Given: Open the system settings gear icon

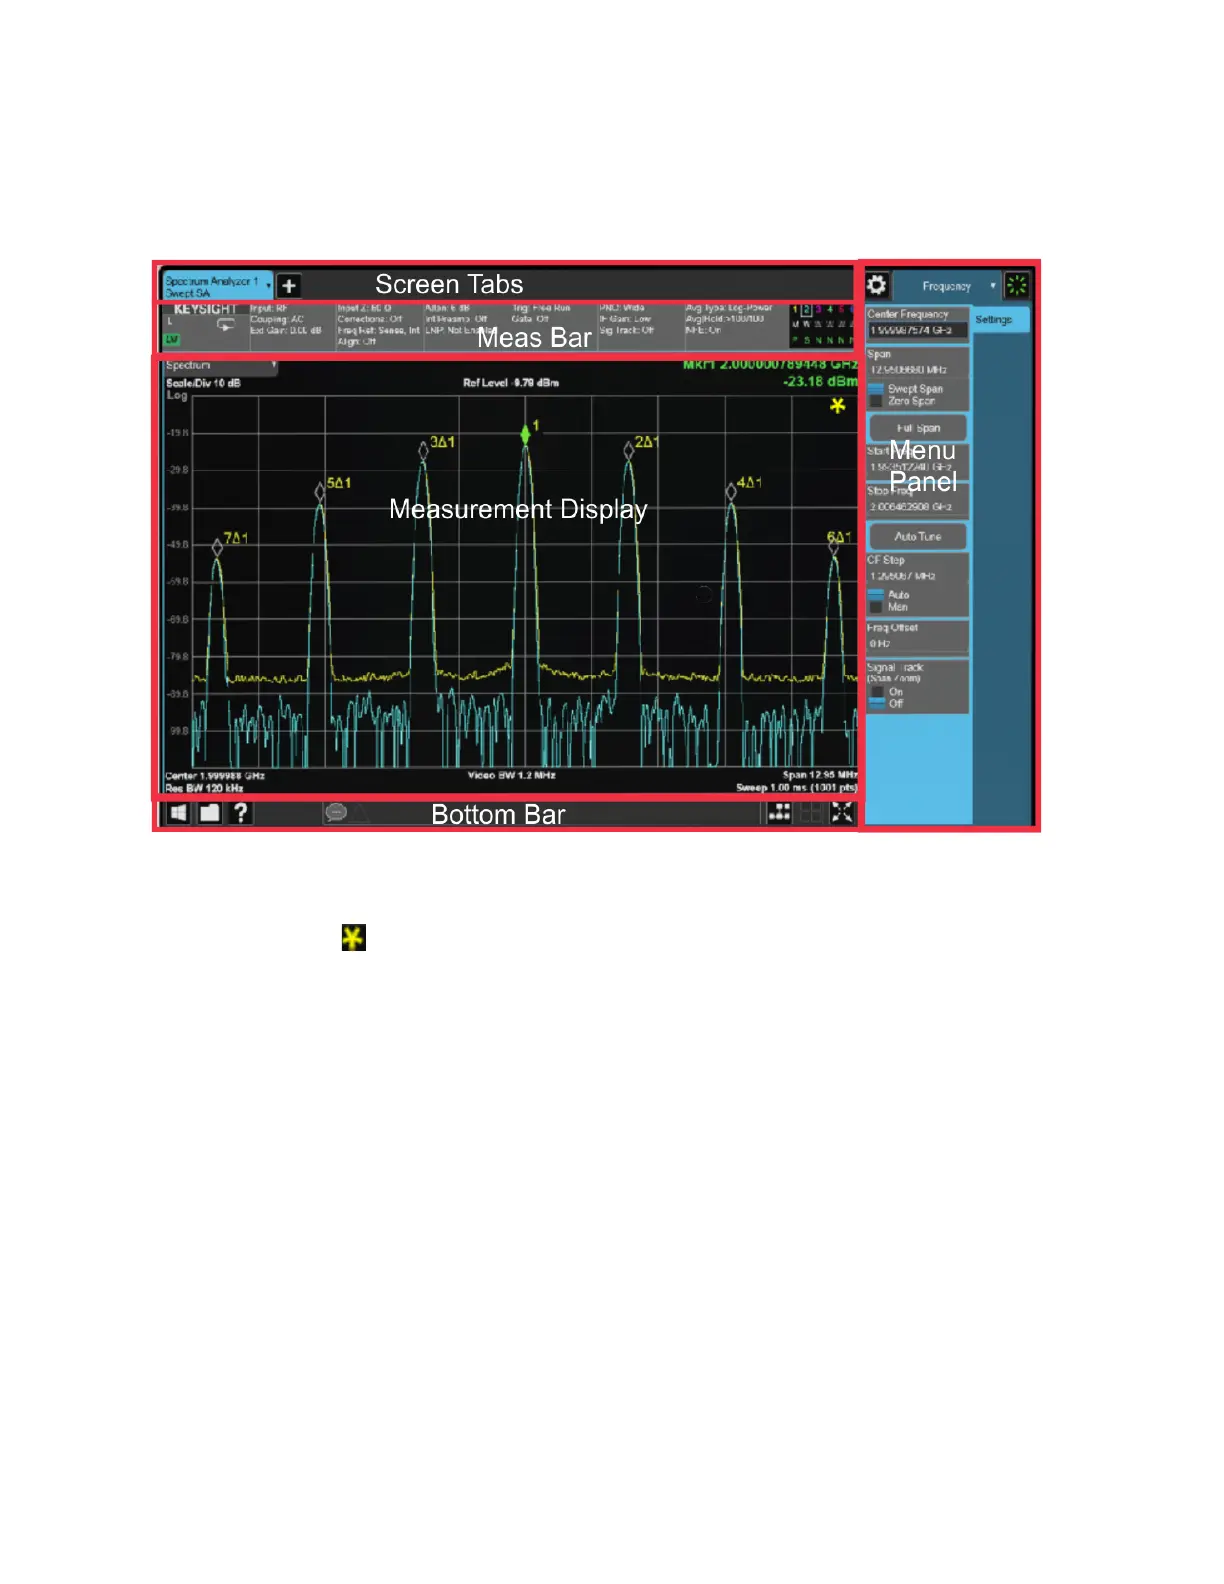Looking at the screenshot, I should click(x=877, y=285).
